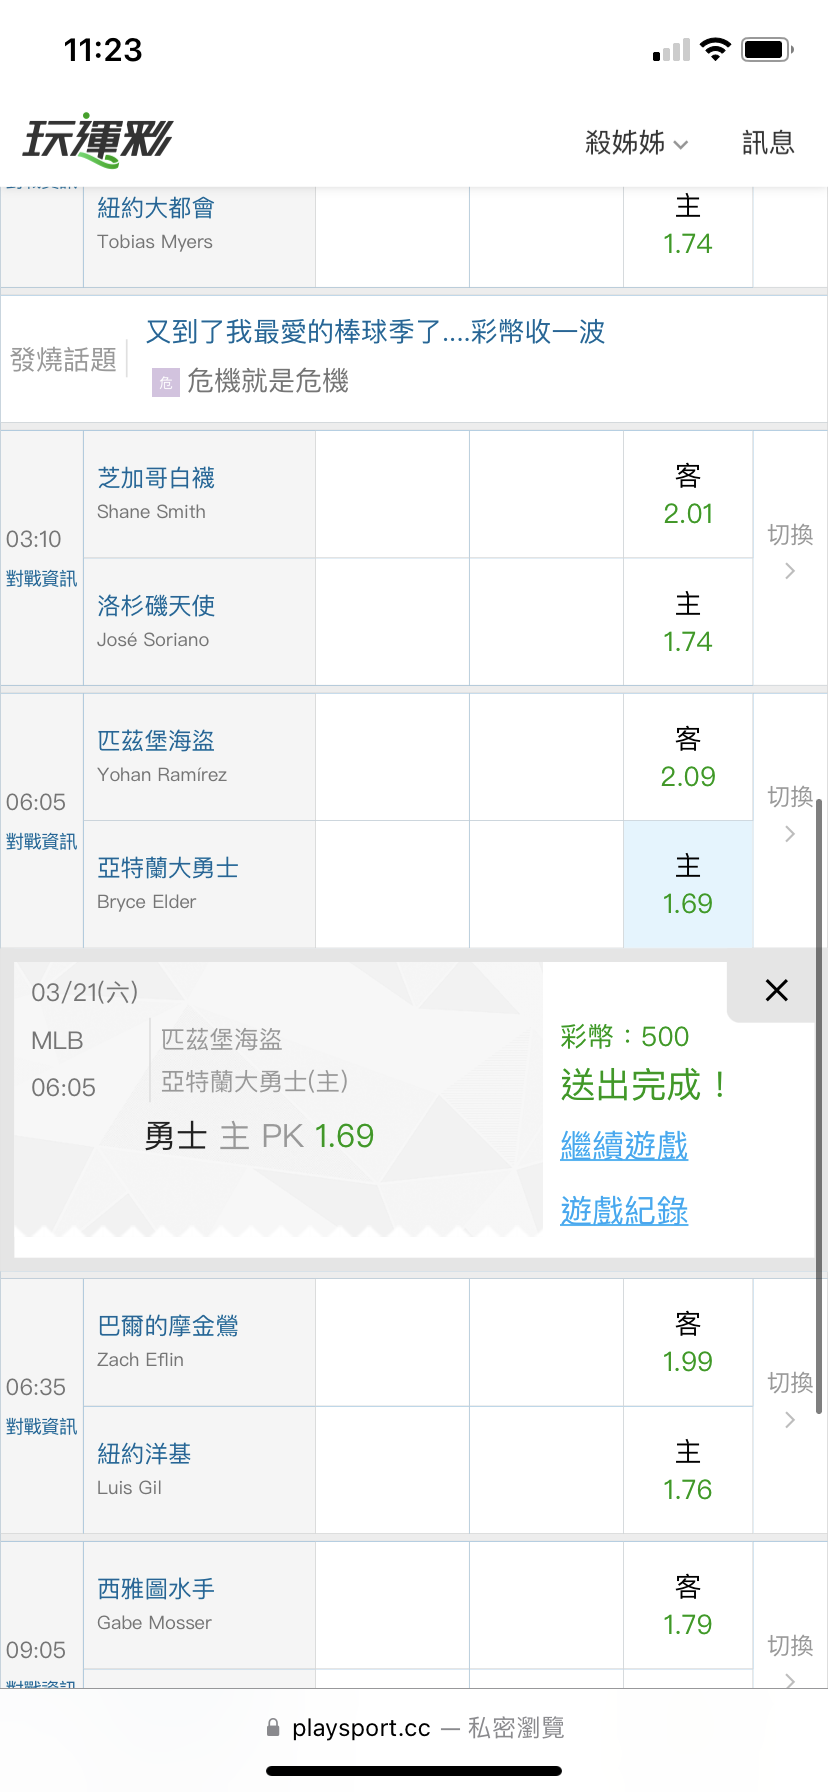The width and height of the screenshot is (828, 1792).
Task: Toggle 主 1.69 pick for 亞特蘭大勇士
Action: point(688,885)
